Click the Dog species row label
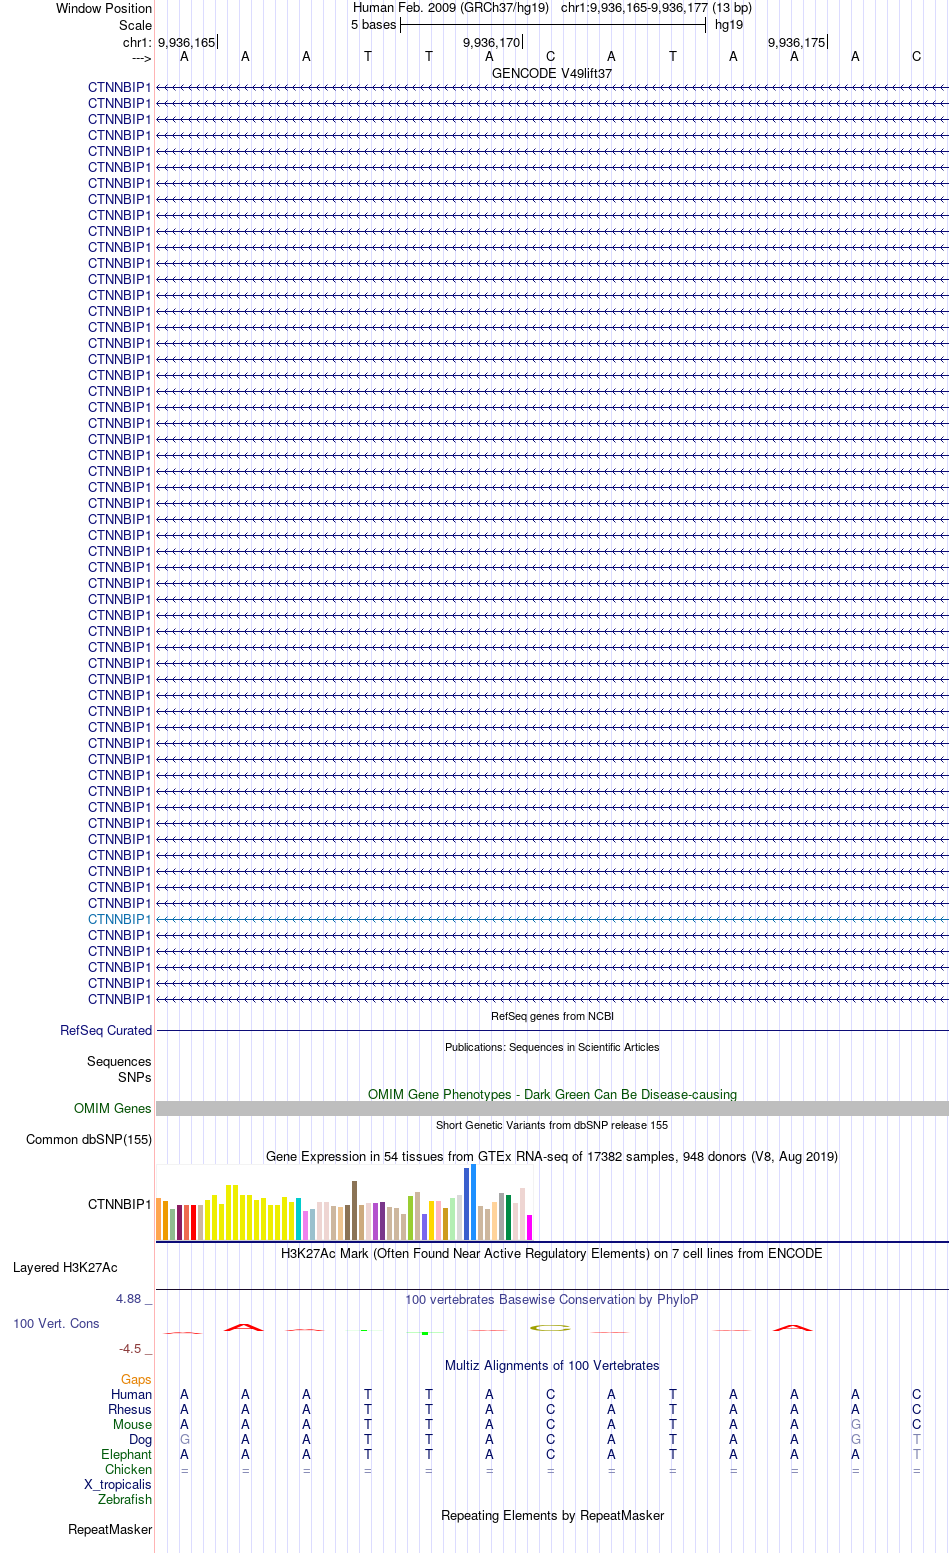This screenshot has width=950, height=1553. (140, 1439)
